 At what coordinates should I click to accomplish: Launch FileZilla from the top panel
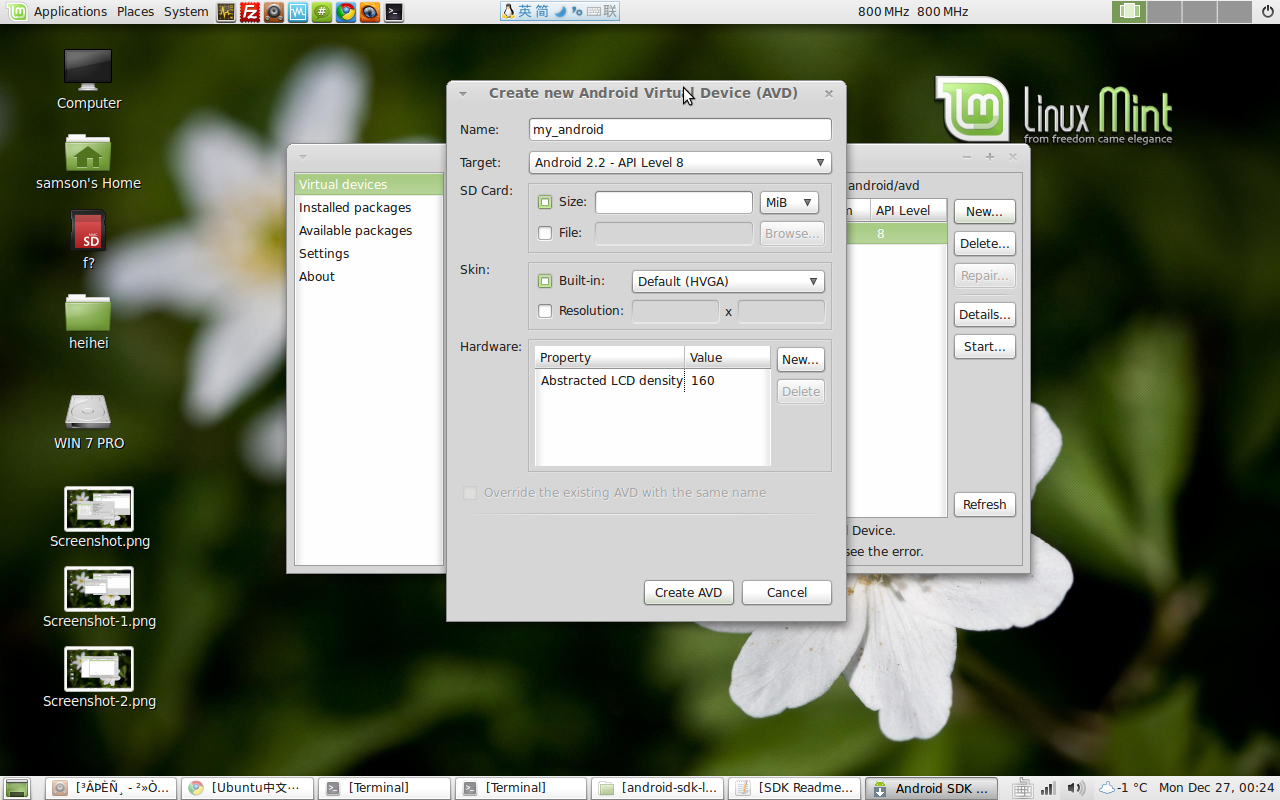pos(250,12)
